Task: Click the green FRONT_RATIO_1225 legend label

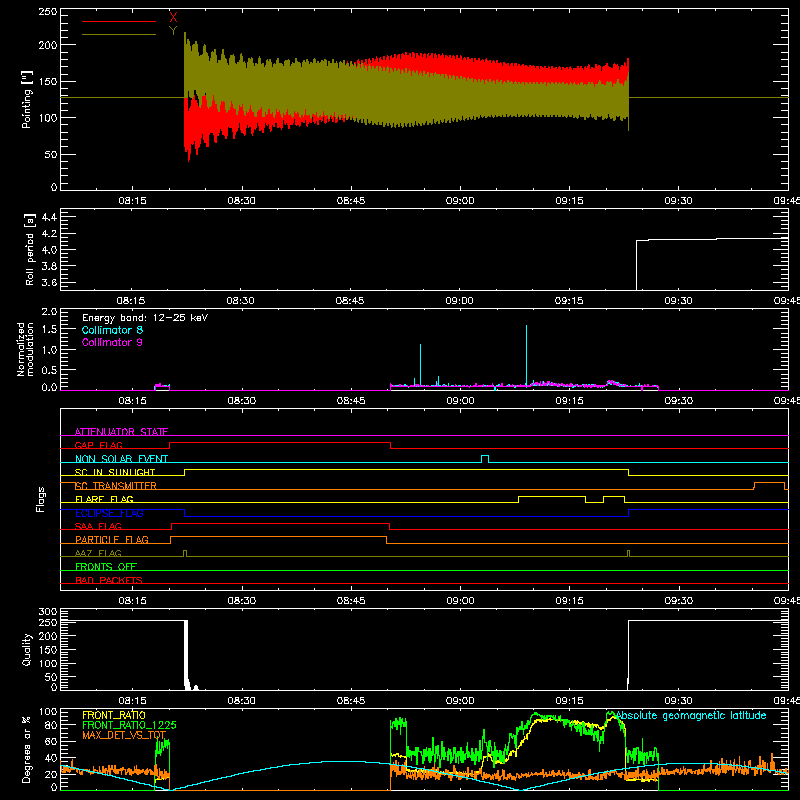Action: (129, 725)
